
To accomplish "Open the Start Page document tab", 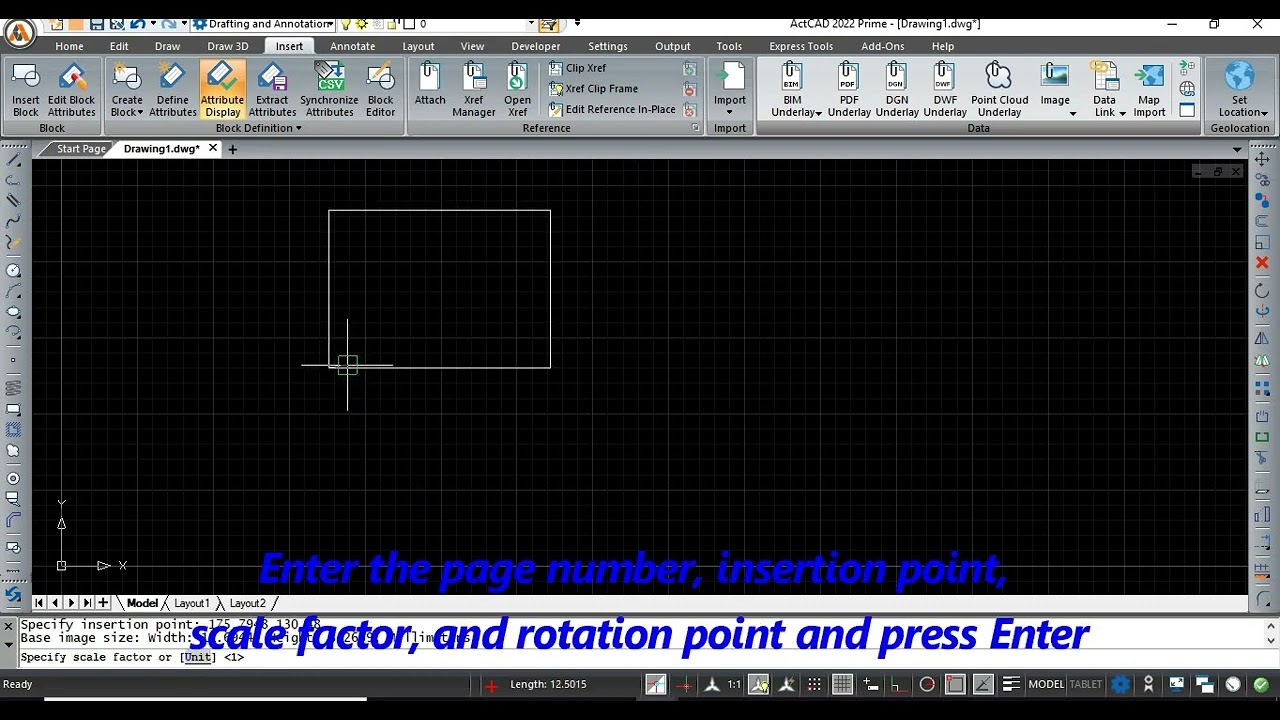I will coord(81,149).
